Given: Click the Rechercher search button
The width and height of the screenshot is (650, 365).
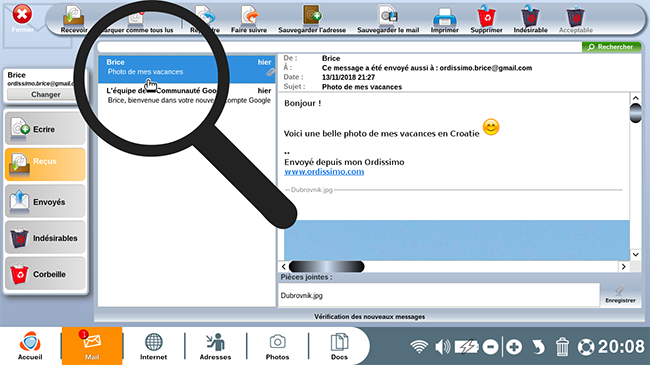Looking at the screenshot, I should click(x=611, y=47).
